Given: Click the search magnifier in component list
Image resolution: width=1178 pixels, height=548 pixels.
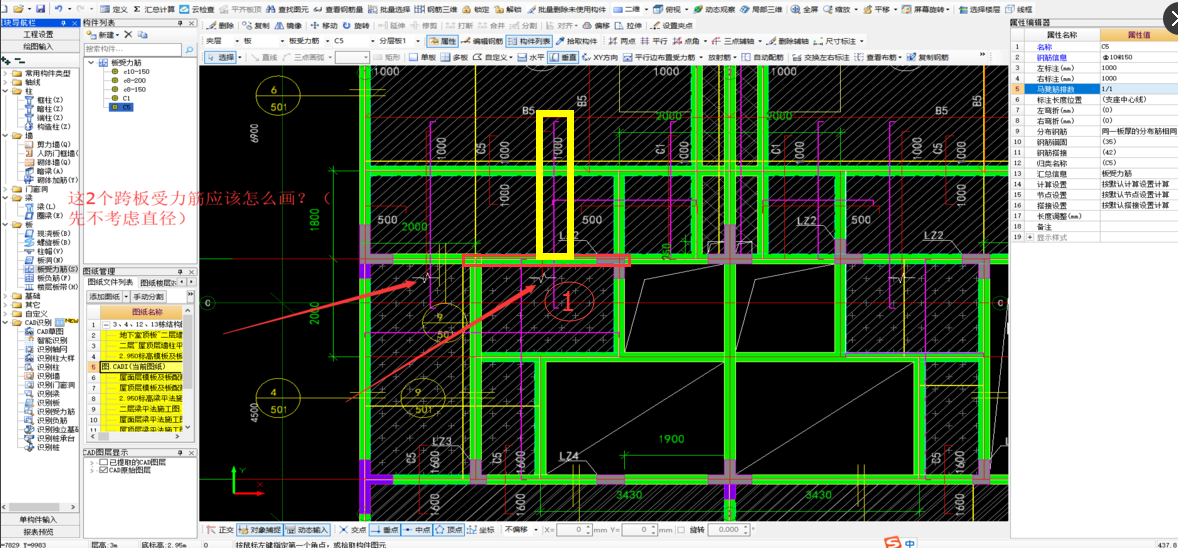Looking at the screenshot, I should click(189, 49).
